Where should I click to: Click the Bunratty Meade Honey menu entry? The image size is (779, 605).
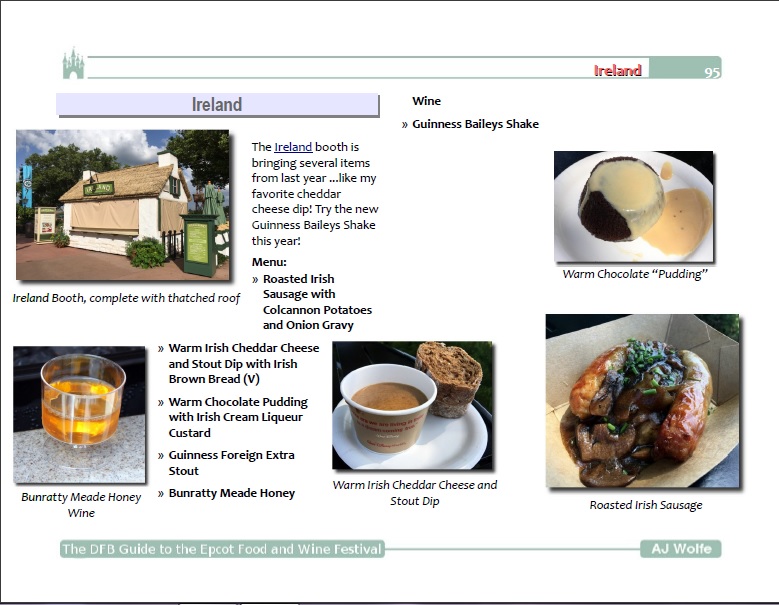click(231, 493)
